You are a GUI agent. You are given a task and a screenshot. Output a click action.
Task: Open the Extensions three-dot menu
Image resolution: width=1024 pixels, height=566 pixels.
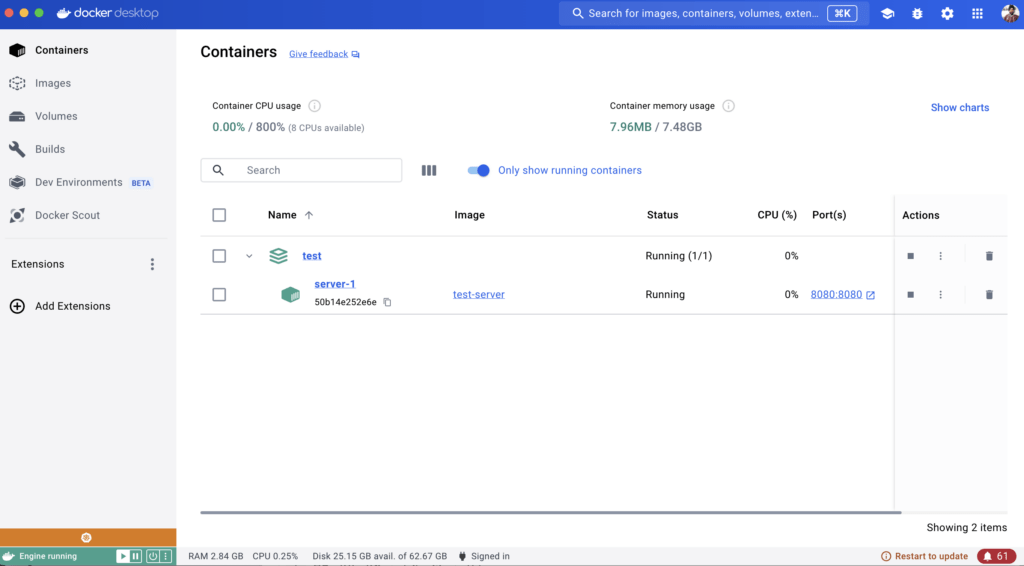[152, 264]
